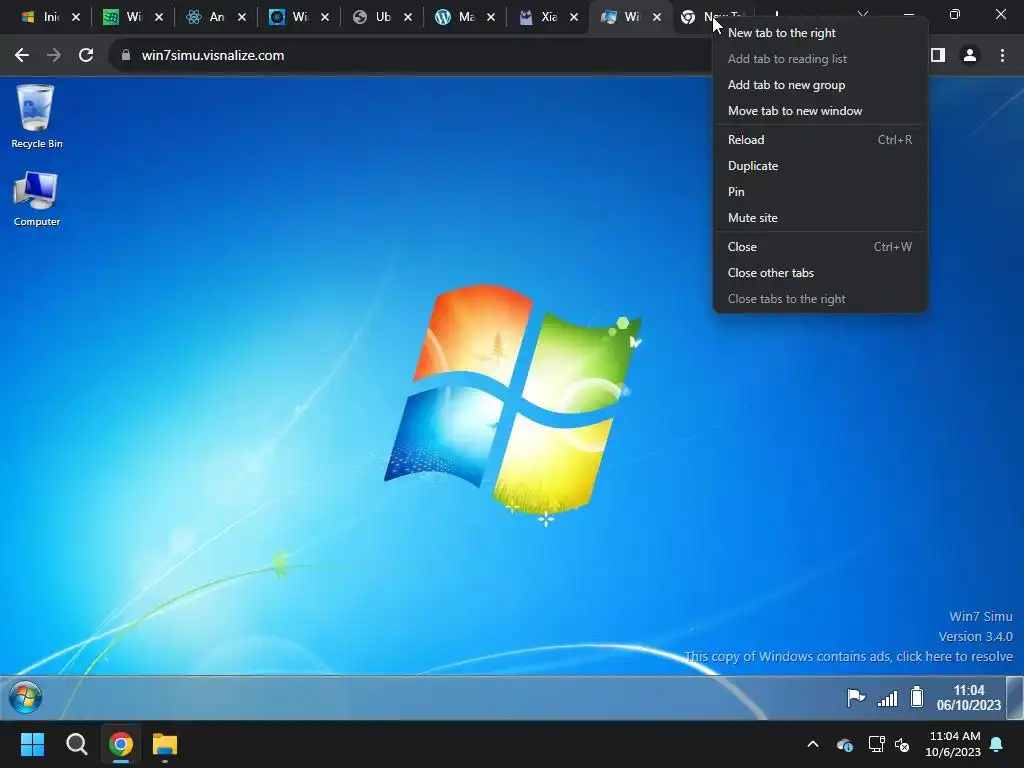Screen dimensions: 1024x768
Task: Go back with the browser back arrow
Action: point(22,56)
